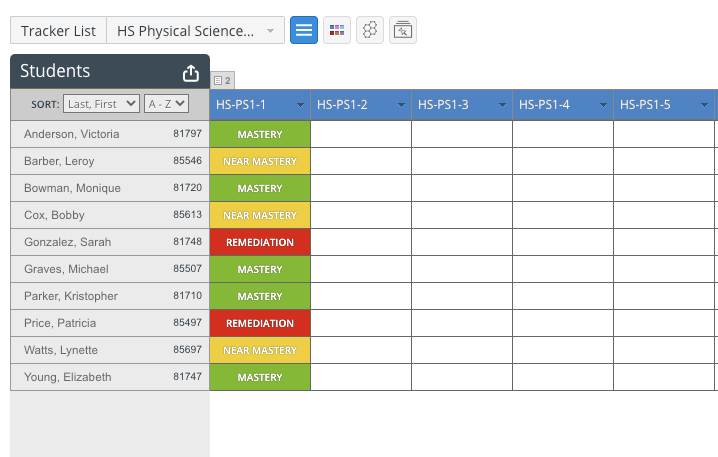Click Anderson's empty HS-PS1-2 cell

click(361, 134)
